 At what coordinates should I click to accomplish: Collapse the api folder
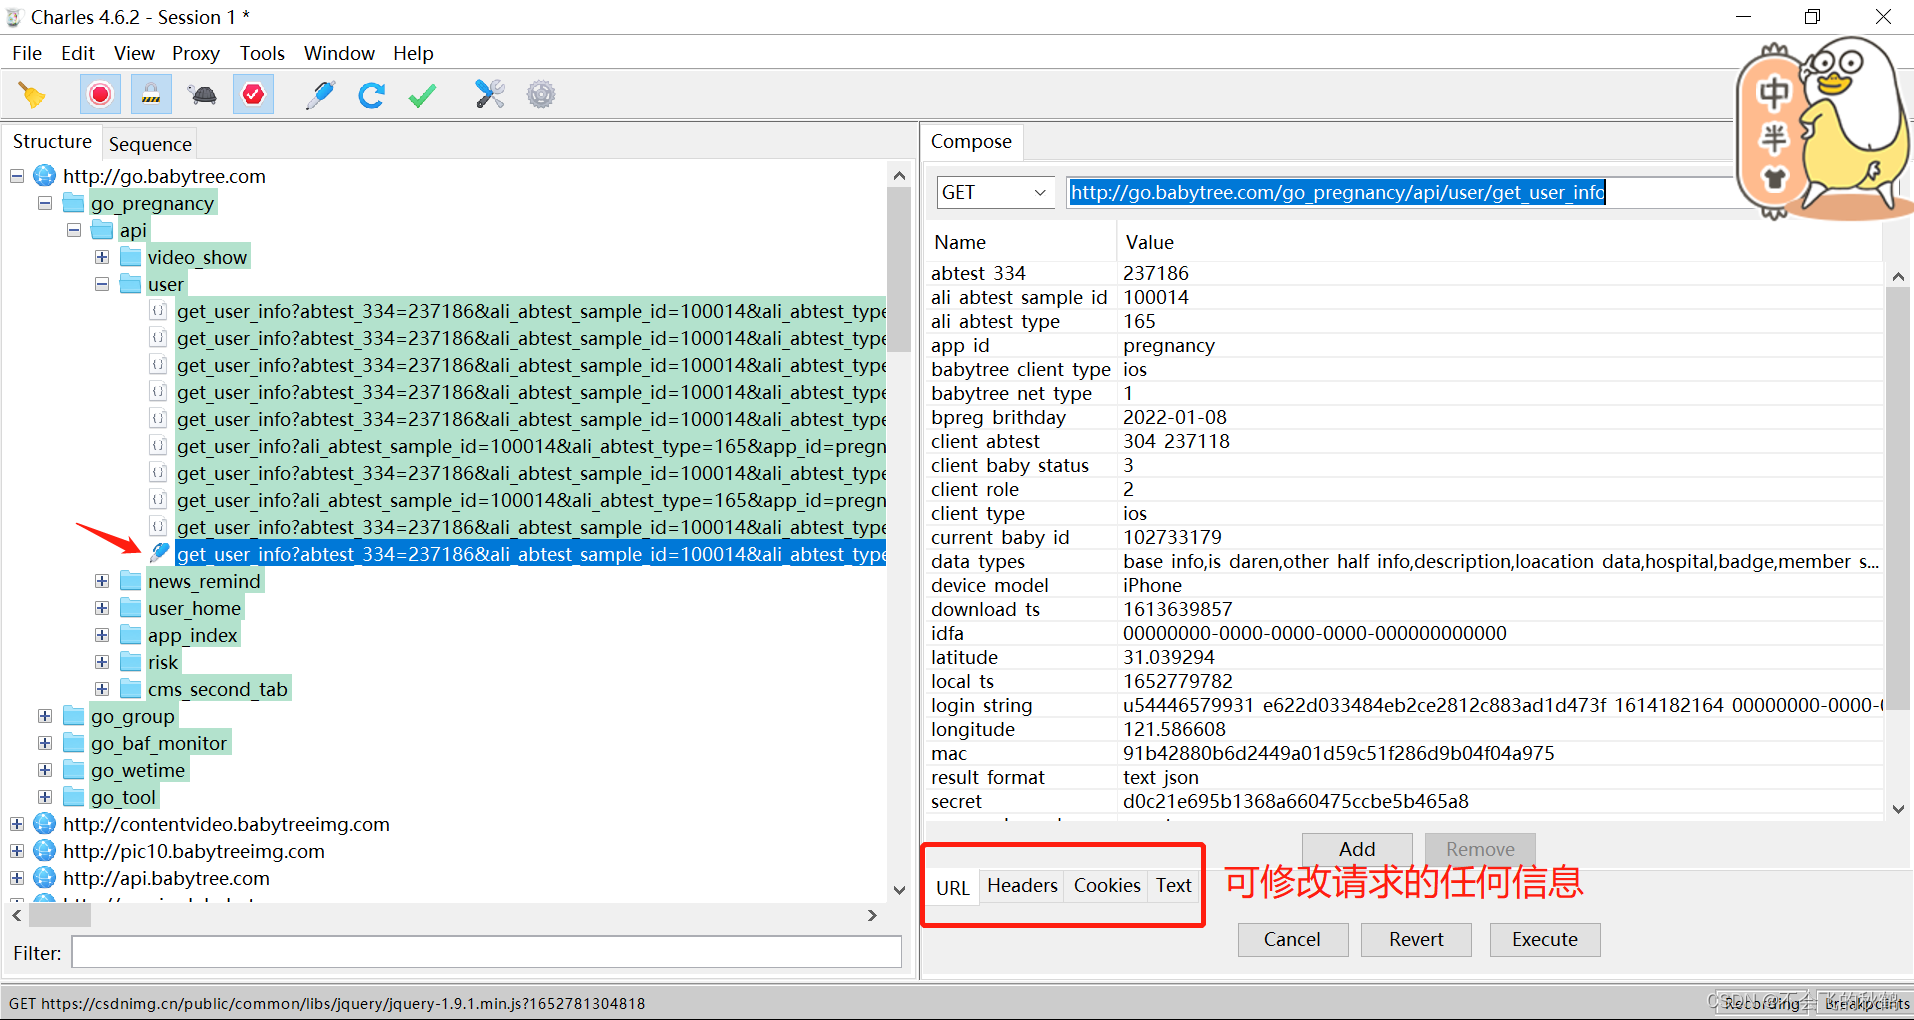pyautogui.click(x=73, y=230)
